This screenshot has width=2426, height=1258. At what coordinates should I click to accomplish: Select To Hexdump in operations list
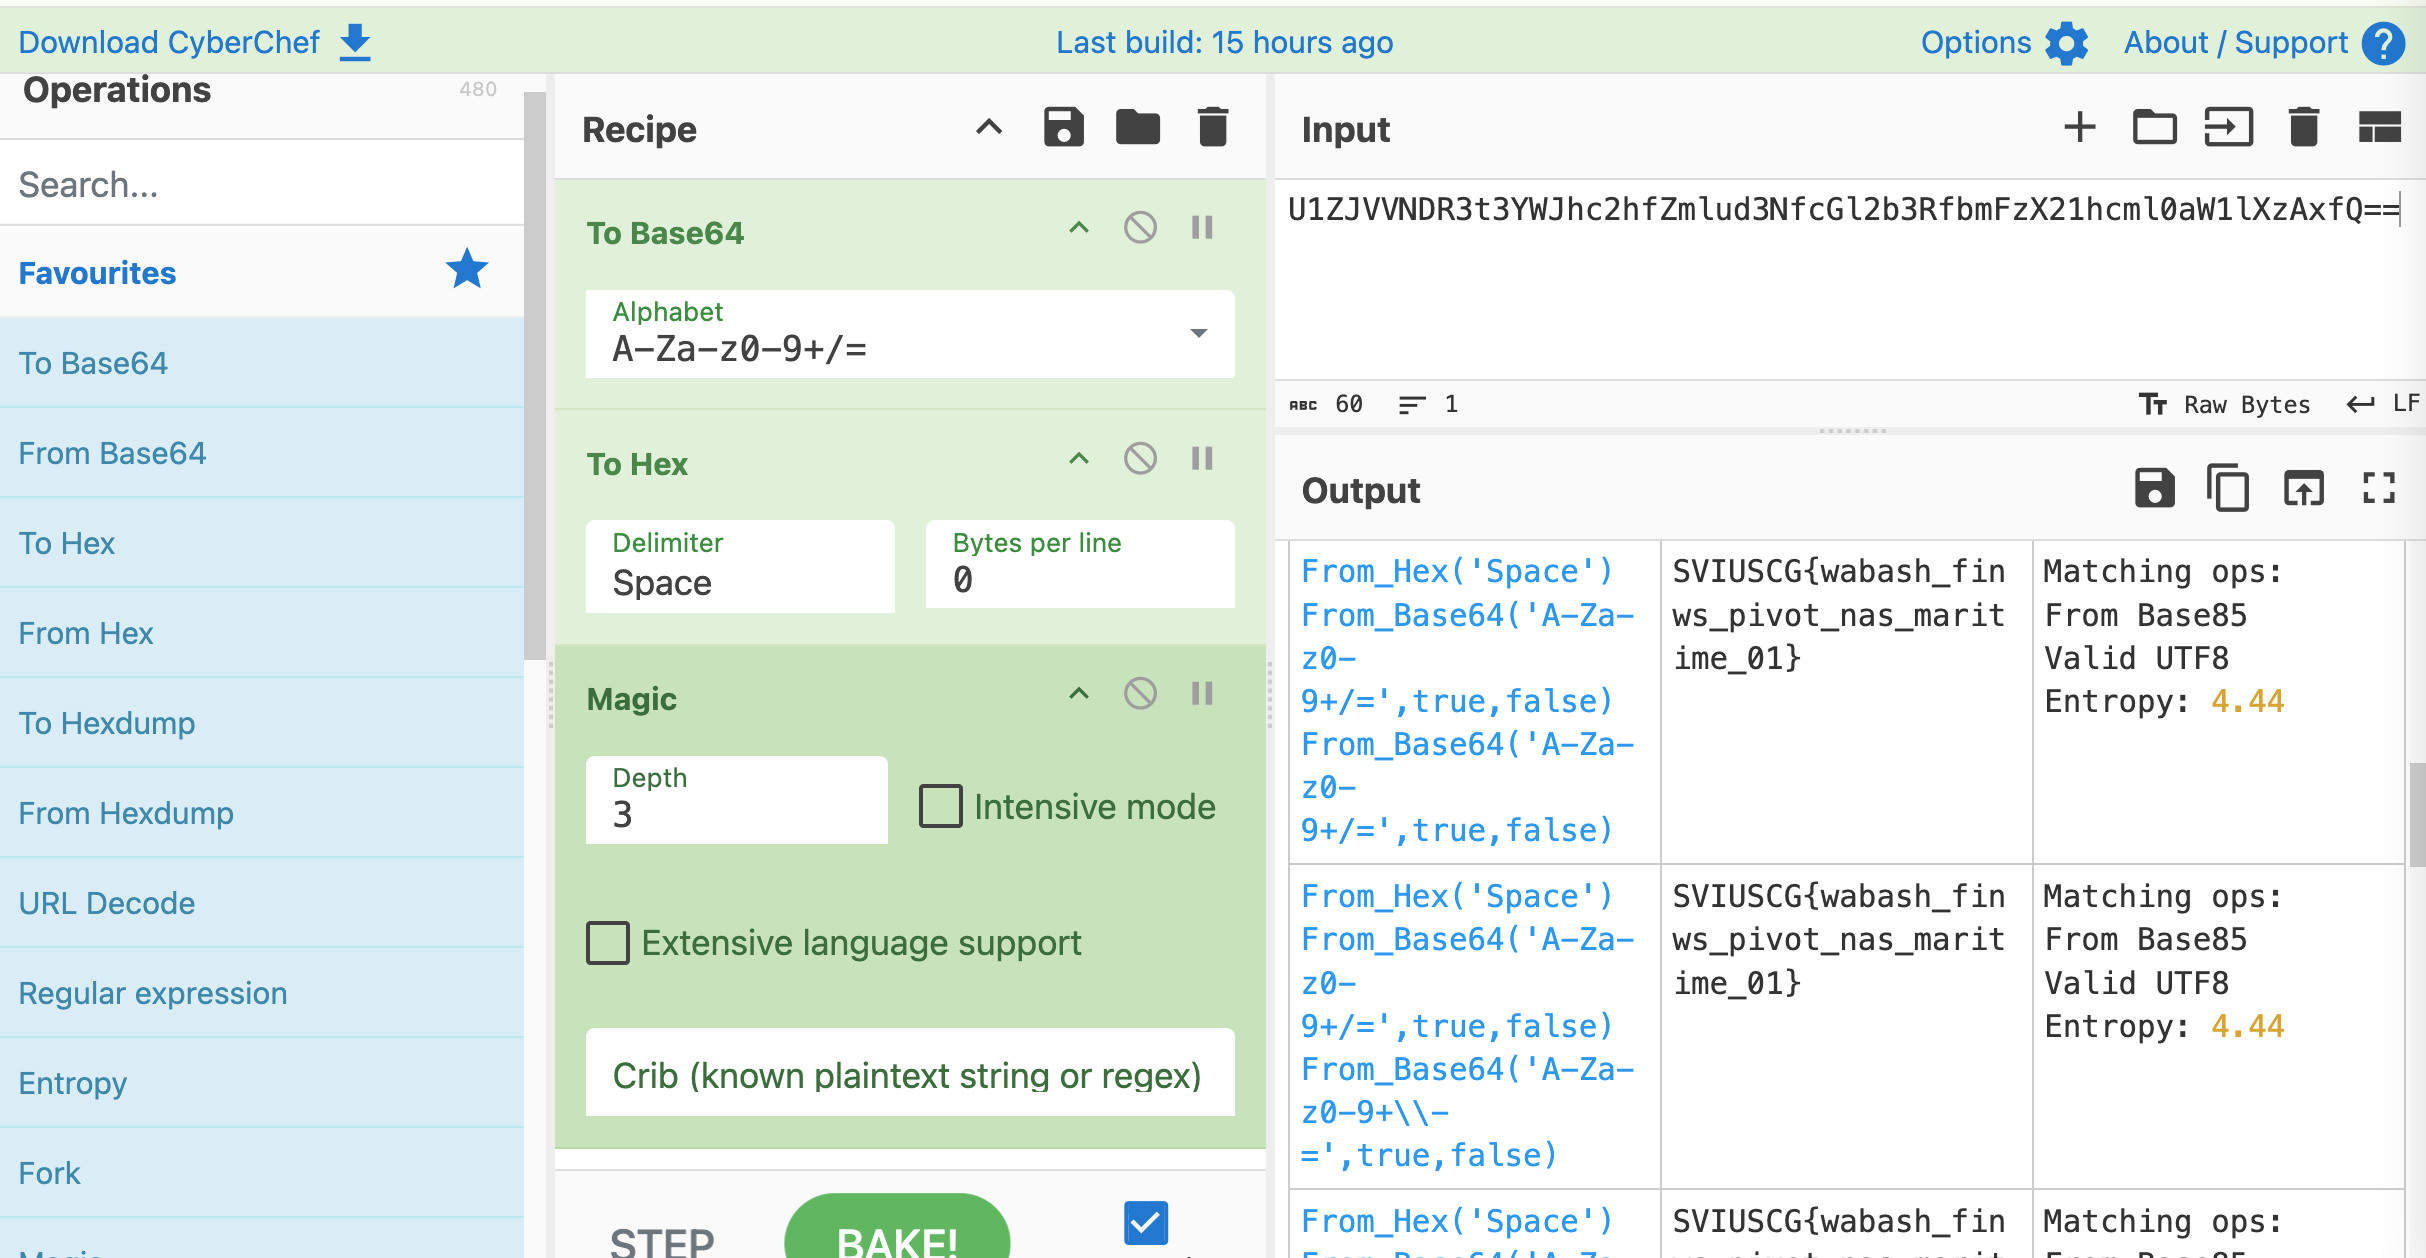click(x=262, y=723)
